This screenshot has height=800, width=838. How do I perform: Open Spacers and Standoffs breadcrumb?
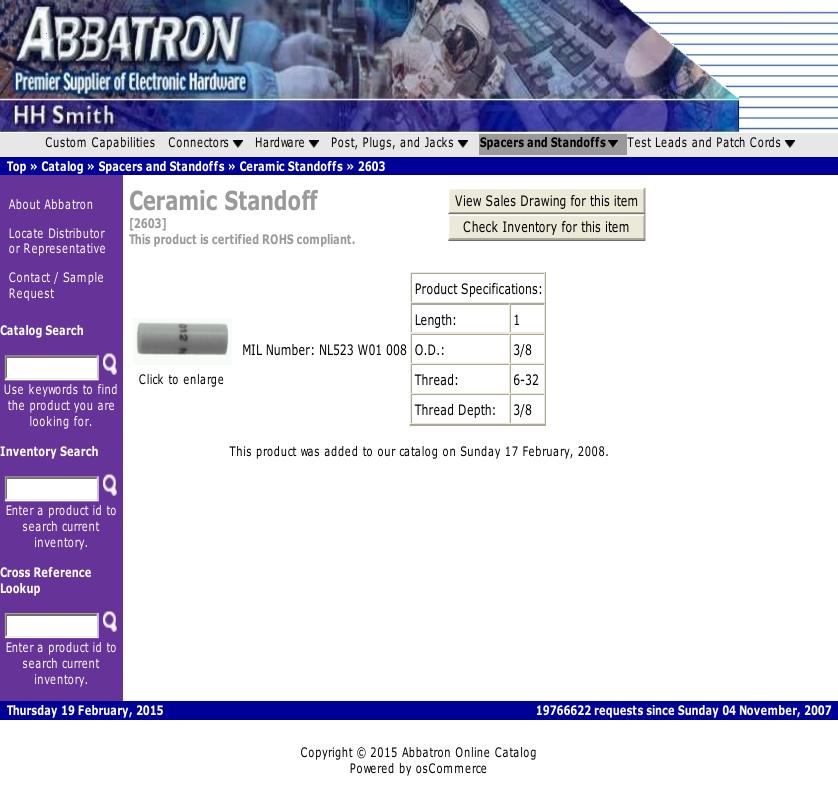(161, 167)
